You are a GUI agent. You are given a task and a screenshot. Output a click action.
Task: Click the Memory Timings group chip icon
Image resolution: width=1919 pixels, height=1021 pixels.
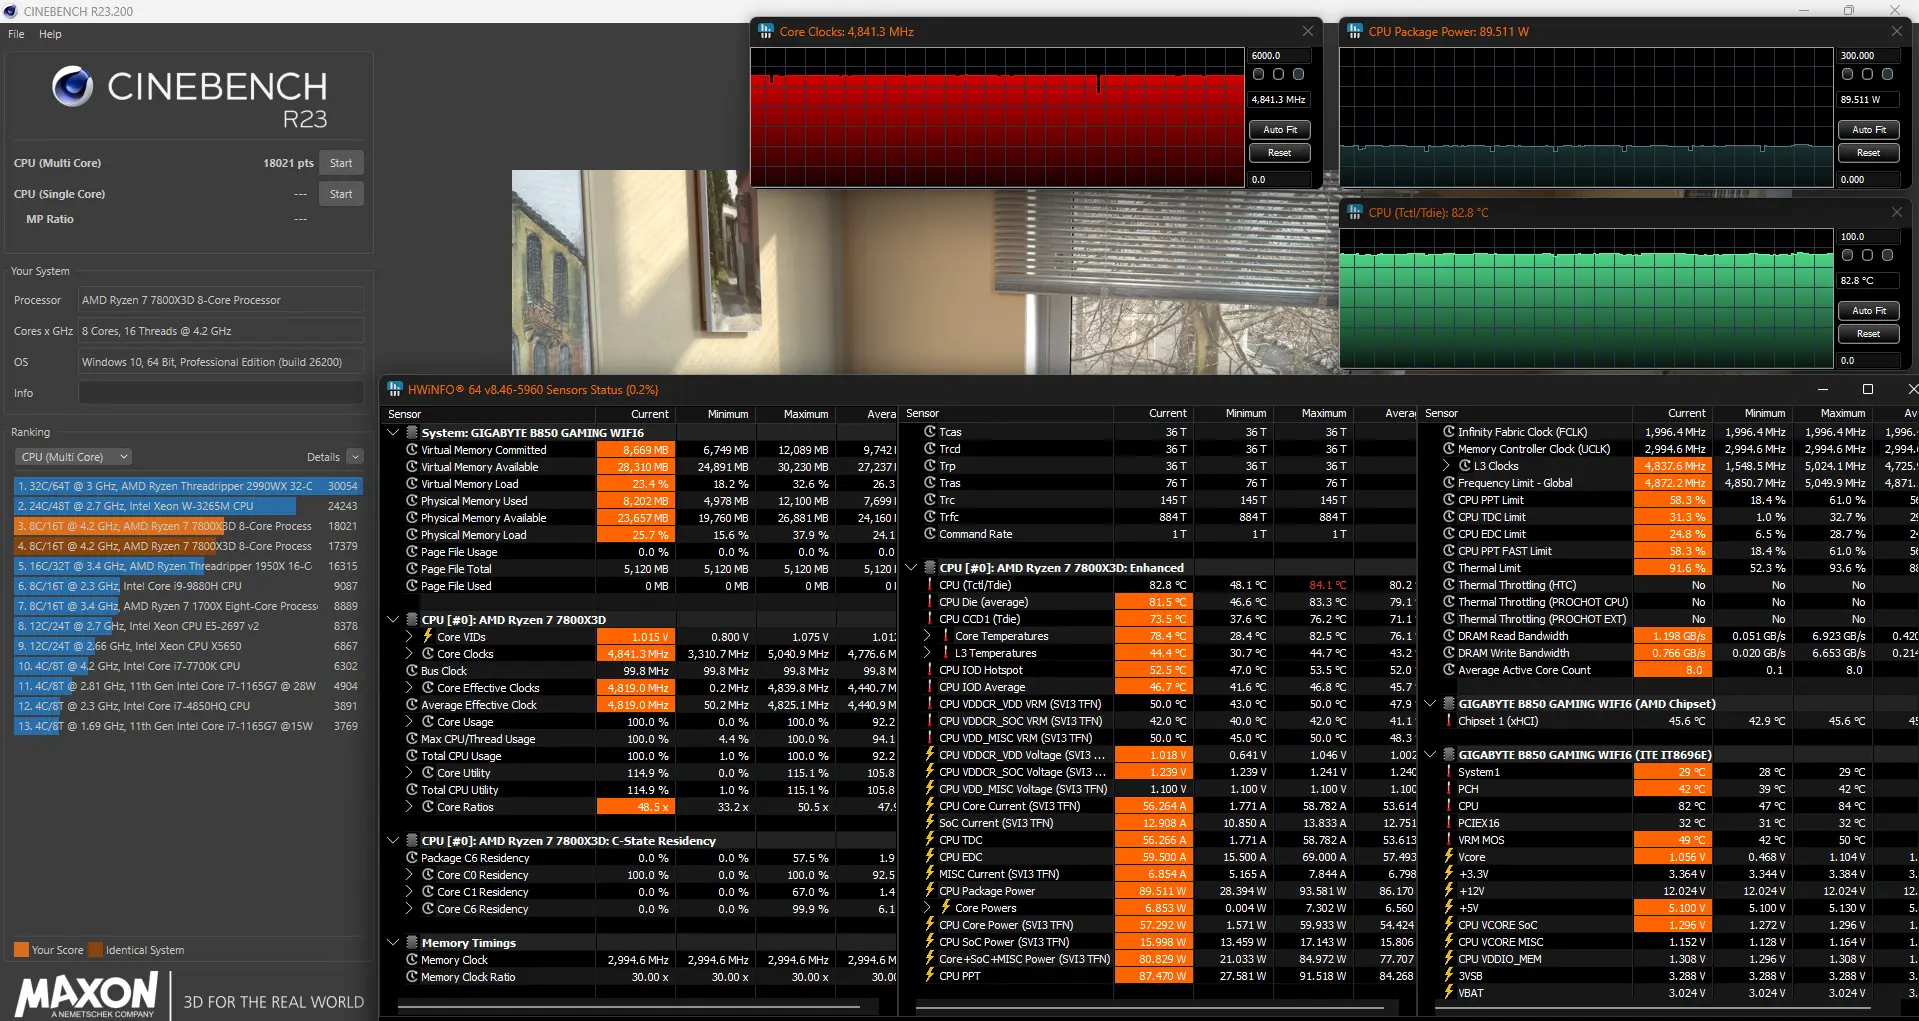(411, 943)
